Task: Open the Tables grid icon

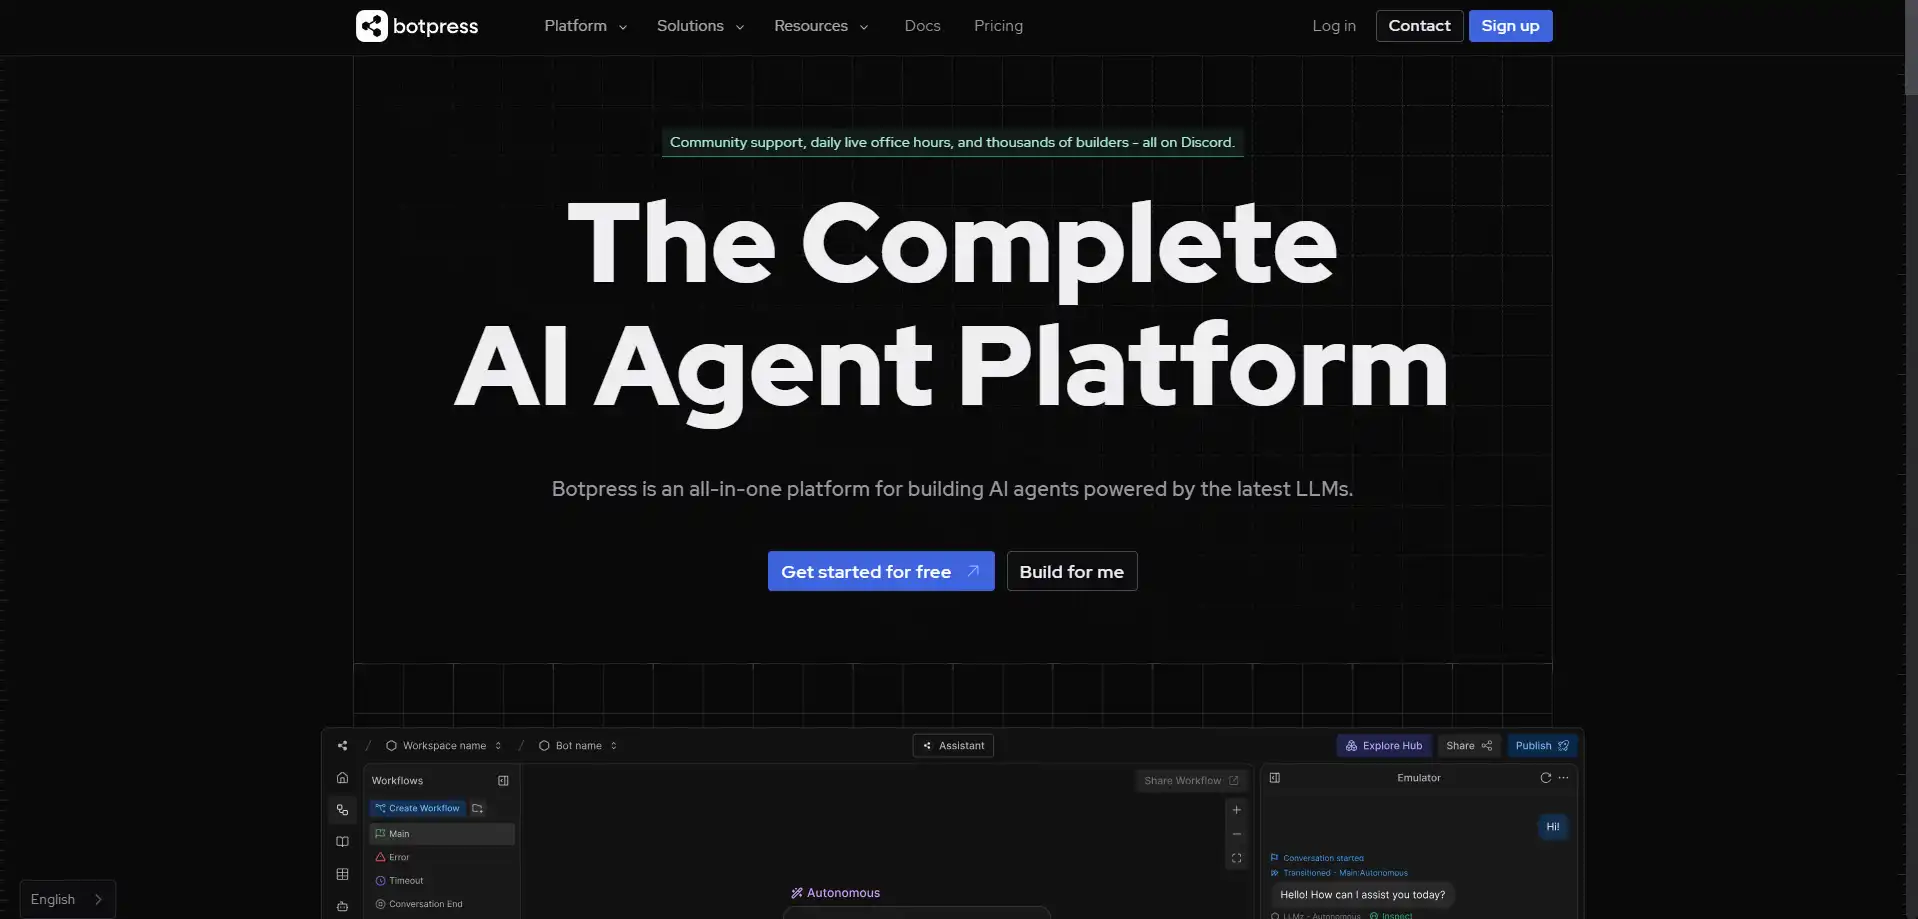Action: (x=342, y=874)
